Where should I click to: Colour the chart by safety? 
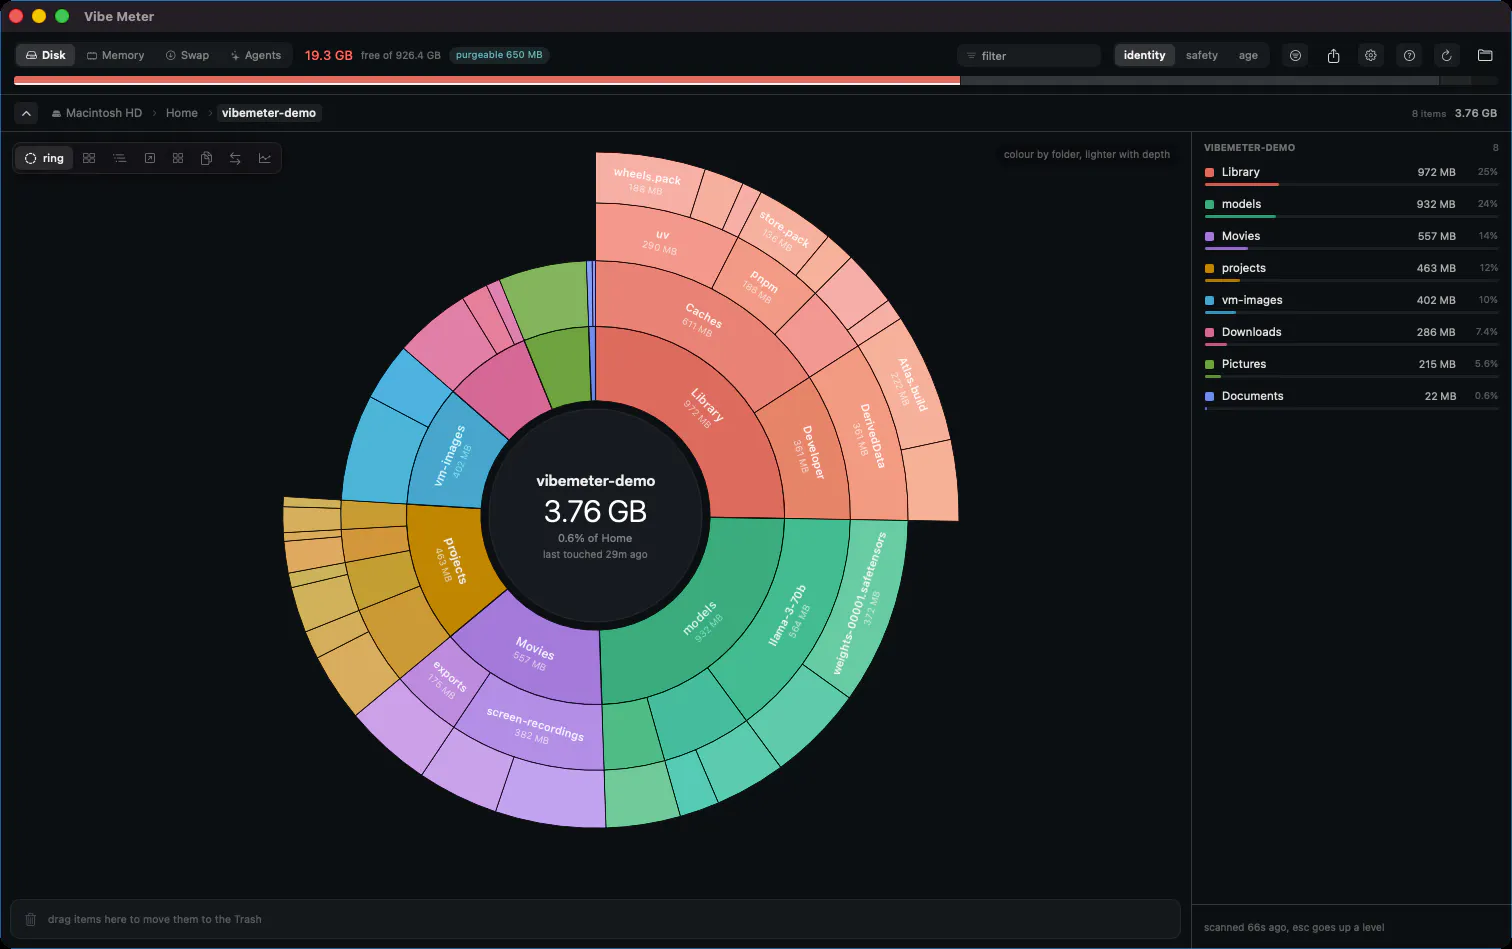pos(1202,55)
